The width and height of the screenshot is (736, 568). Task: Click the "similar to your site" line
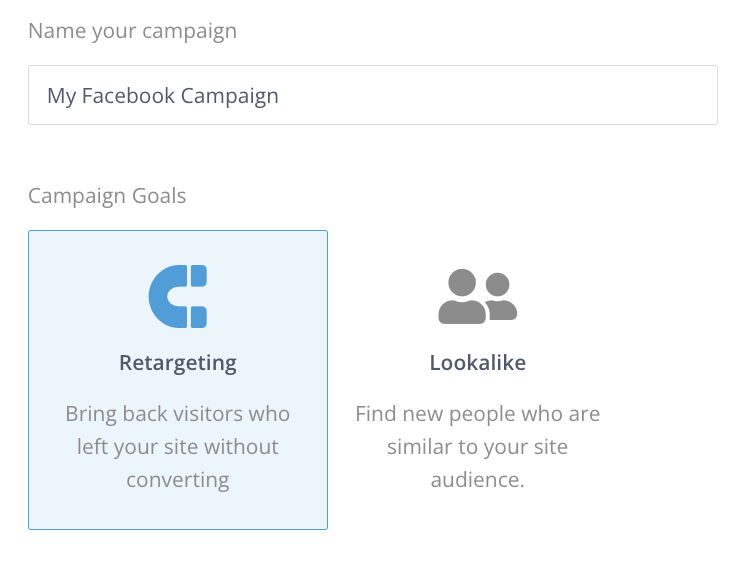[477, 446]
